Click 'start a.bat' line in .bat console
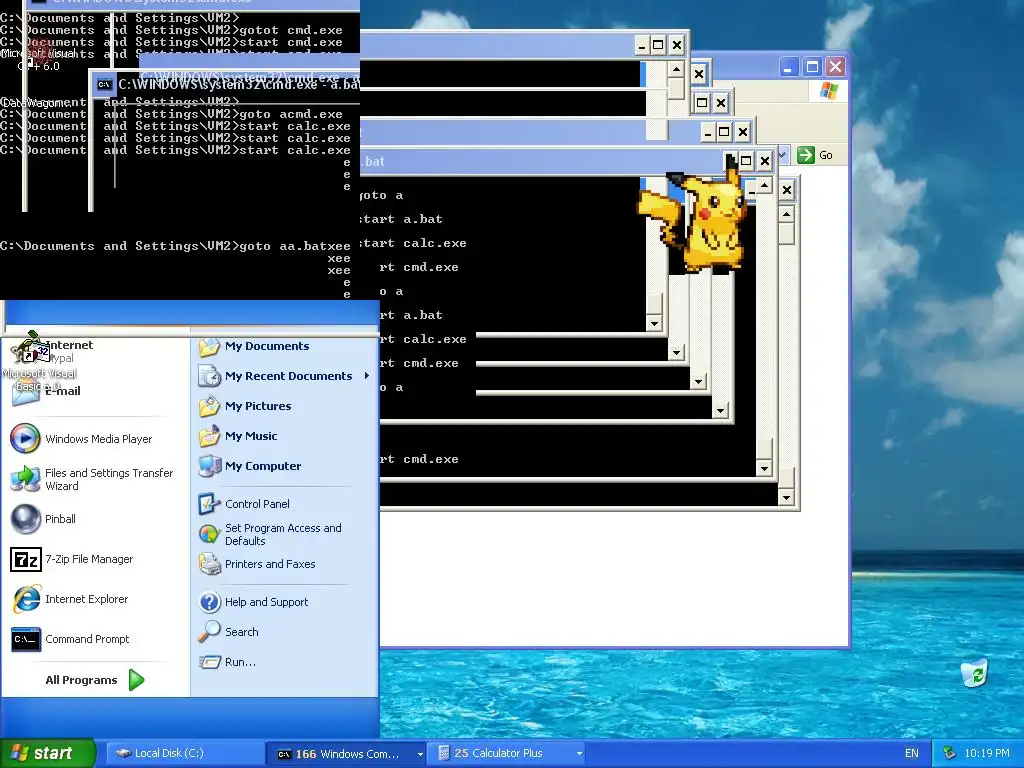The height and width of the screenshot is (768, 1024). pyautogui.click(x=402, y=219)
